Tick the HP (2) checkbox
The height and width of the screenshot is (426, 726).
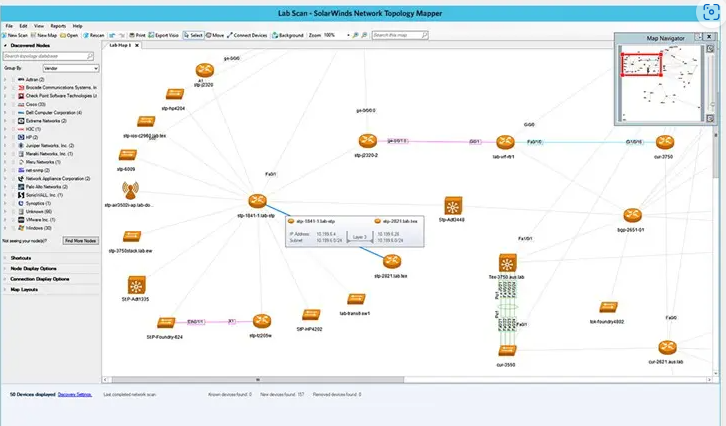click(13, 137)
